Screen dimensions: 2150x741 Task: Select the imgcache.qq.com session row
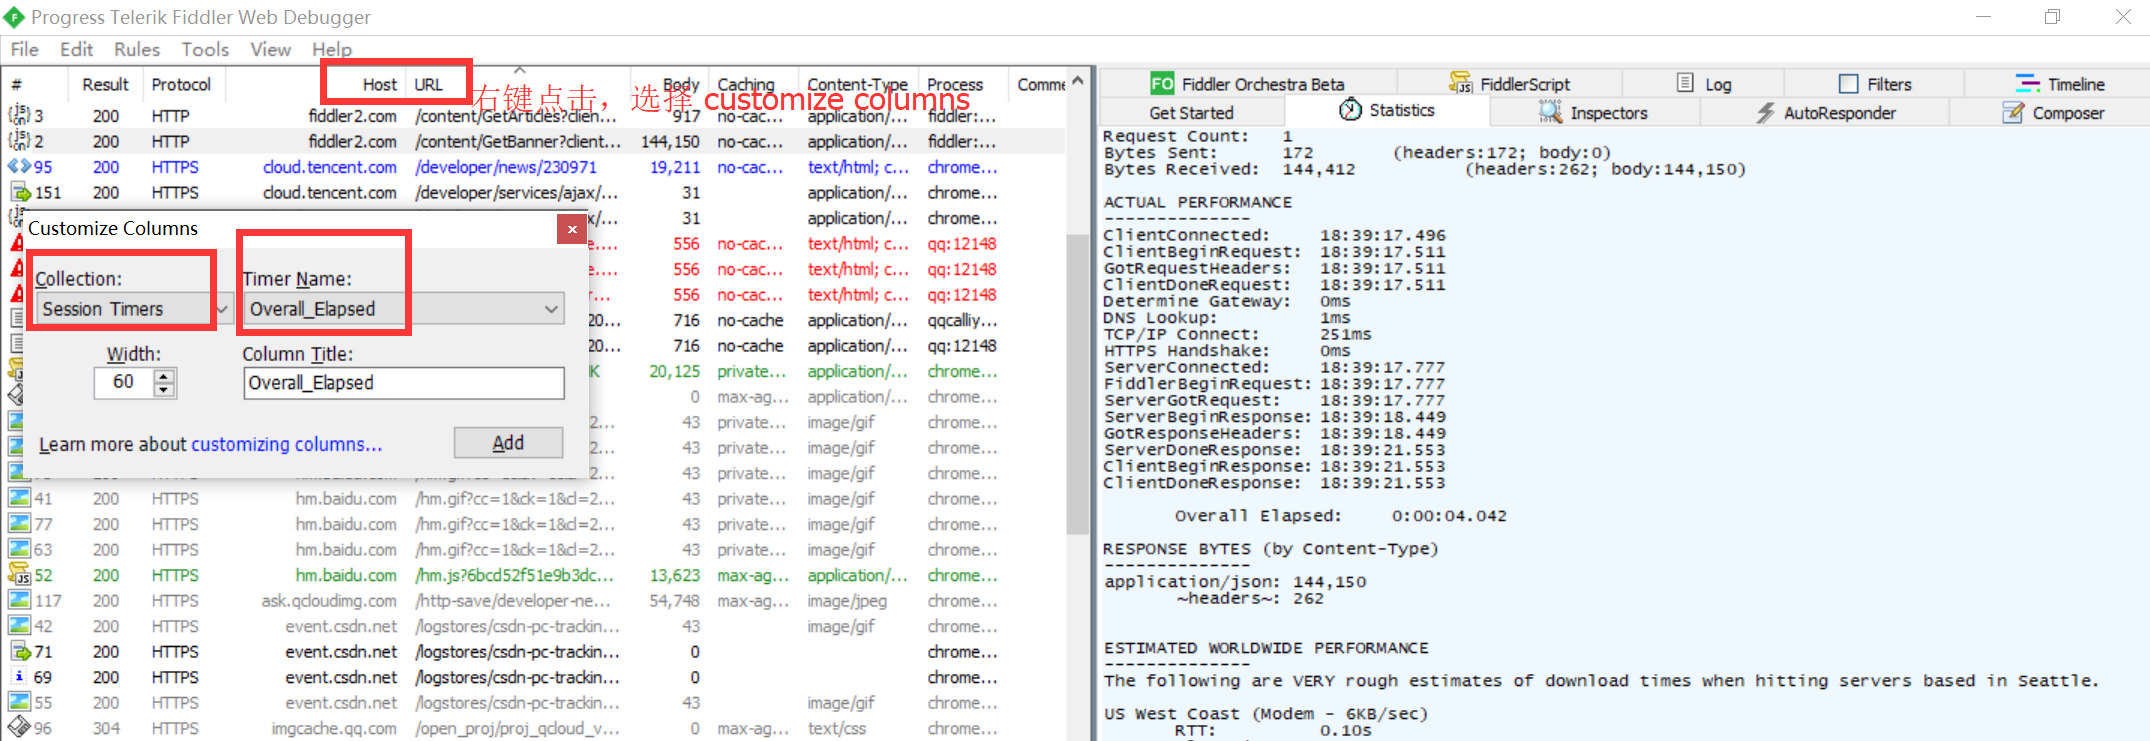532,729
